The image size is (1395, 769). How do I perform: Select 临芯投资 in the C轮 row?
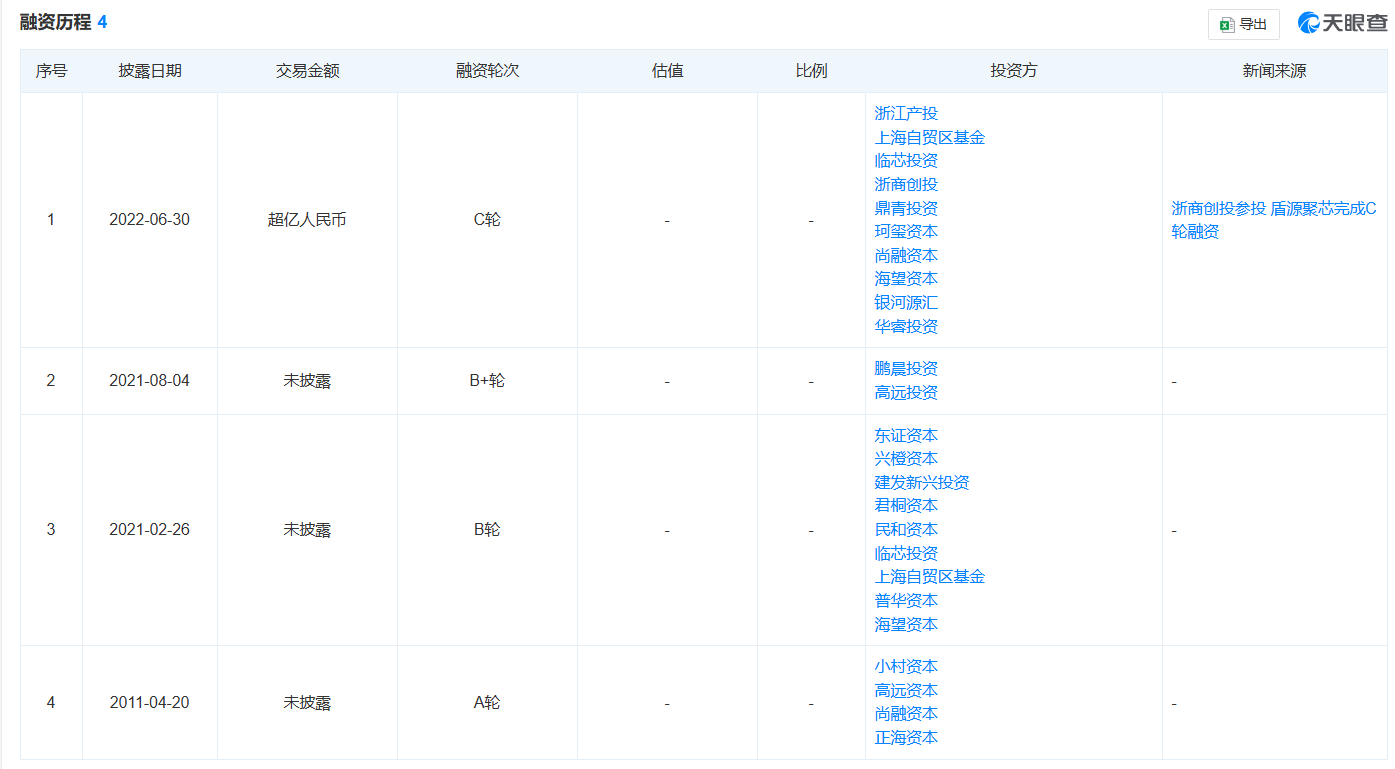pyautogui.click(x=906, y=160)
